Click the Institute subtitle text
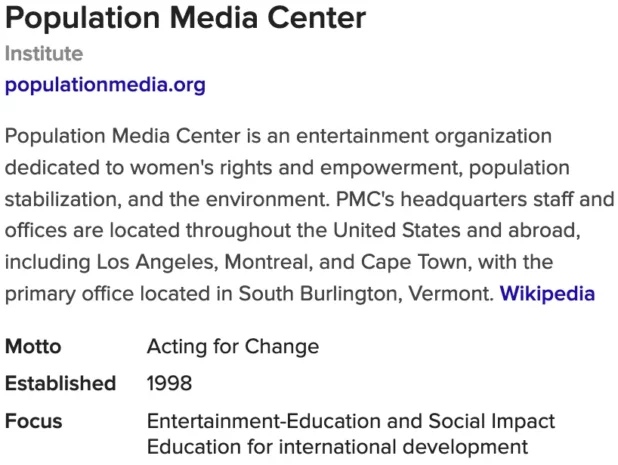The image size is (618, 465). coord(44,54)
